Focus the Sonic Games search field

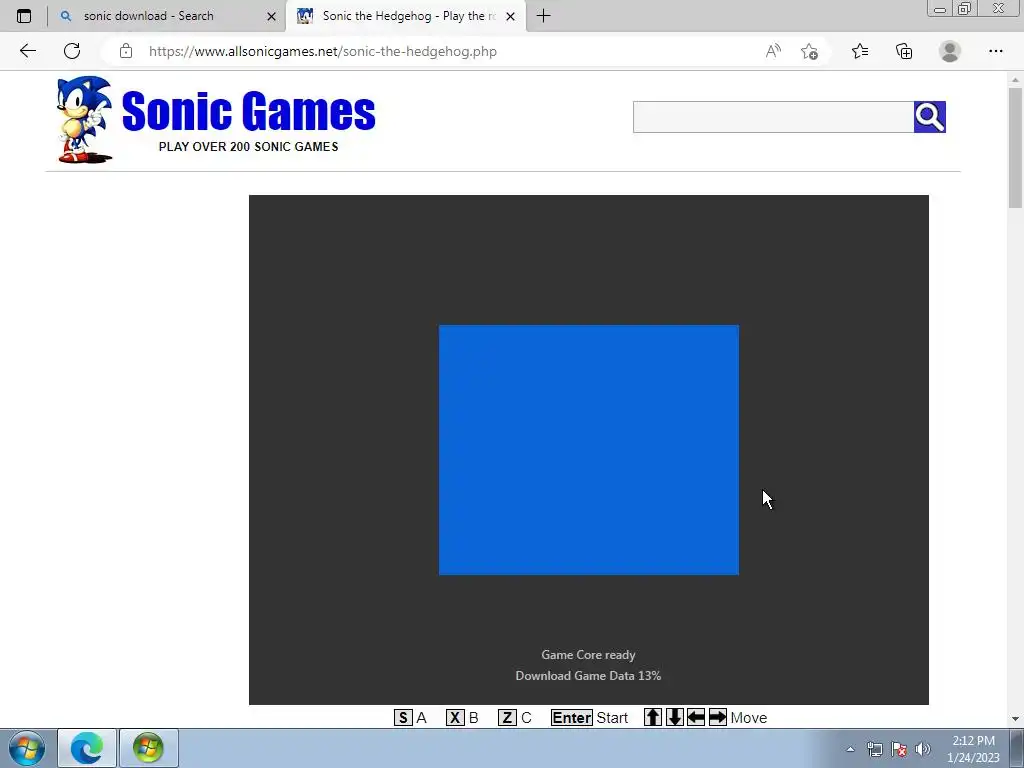773,117
